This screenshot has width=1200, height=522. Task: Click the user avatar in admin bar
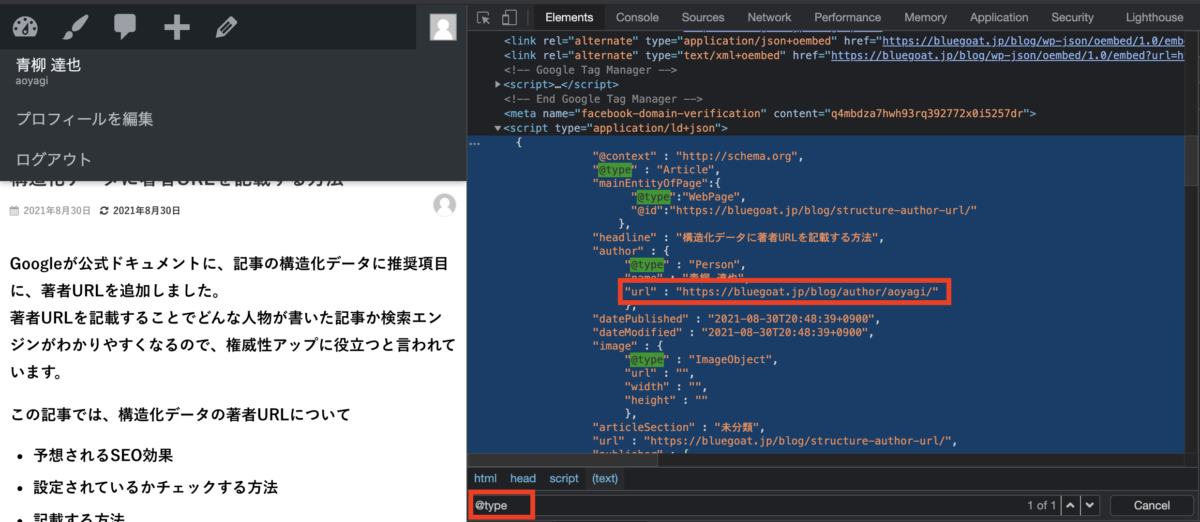[x=443, y=27]
